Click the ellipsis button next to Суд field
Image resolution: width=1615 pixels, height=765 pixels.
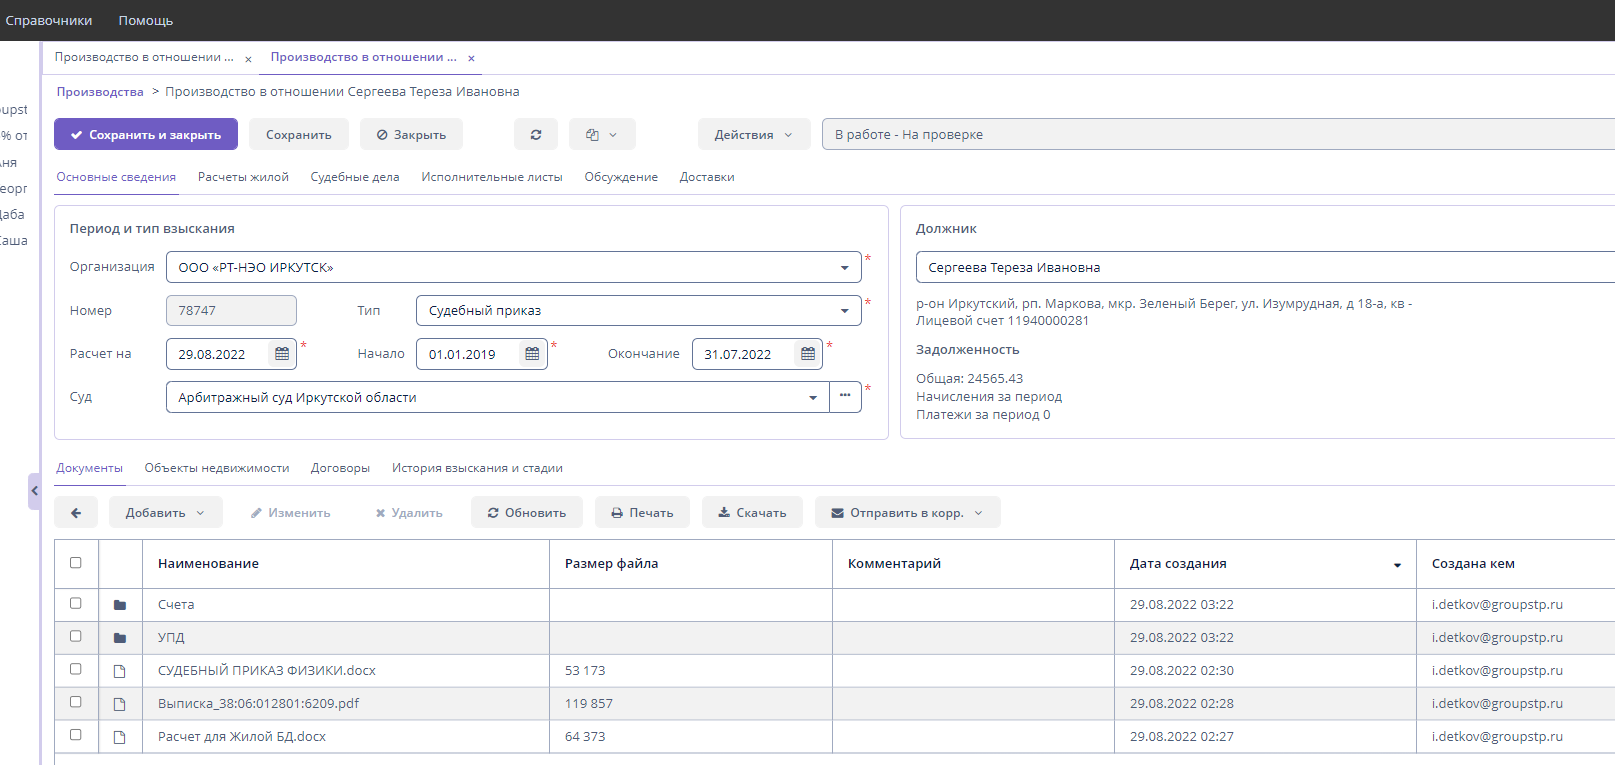845,397
